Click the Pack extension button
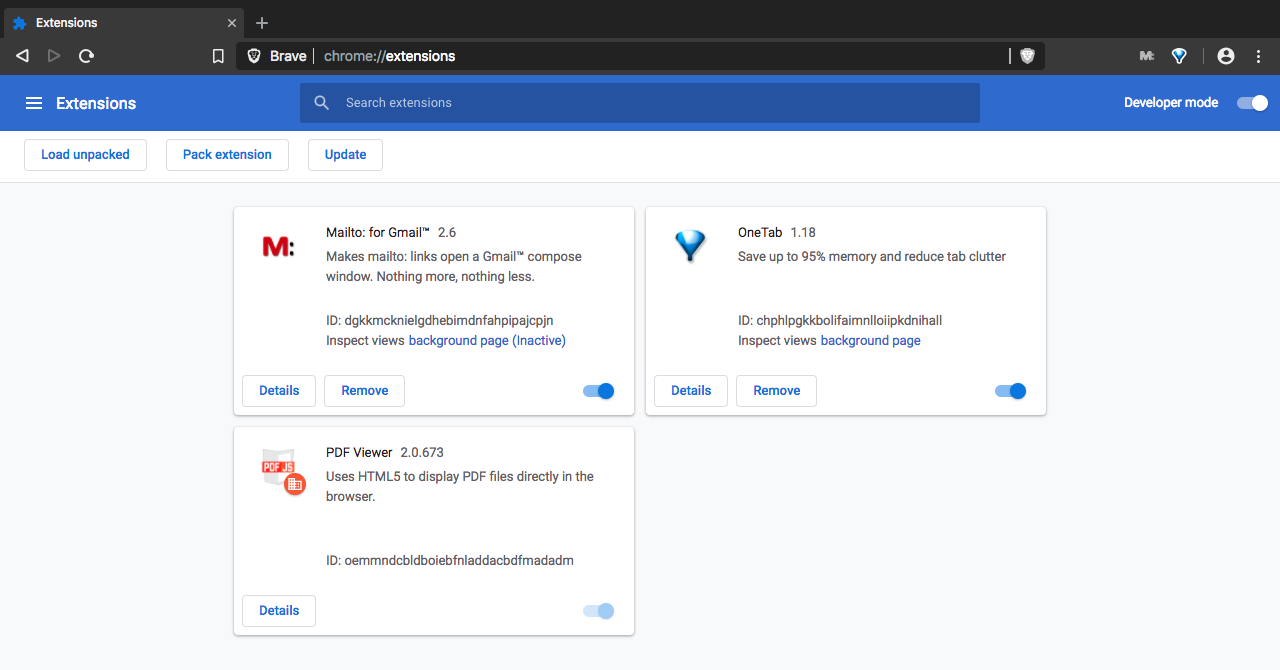This screenshot has height=670, width=1280. coord(227,155)
